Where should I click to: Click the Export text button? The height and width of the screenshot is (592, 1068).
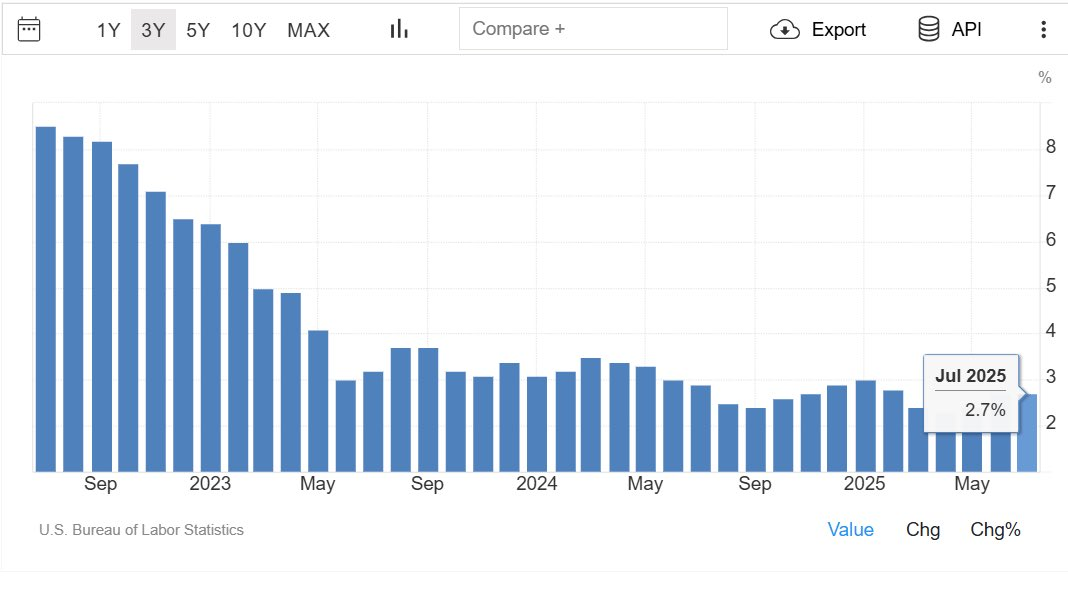click(x=838, y=30)
